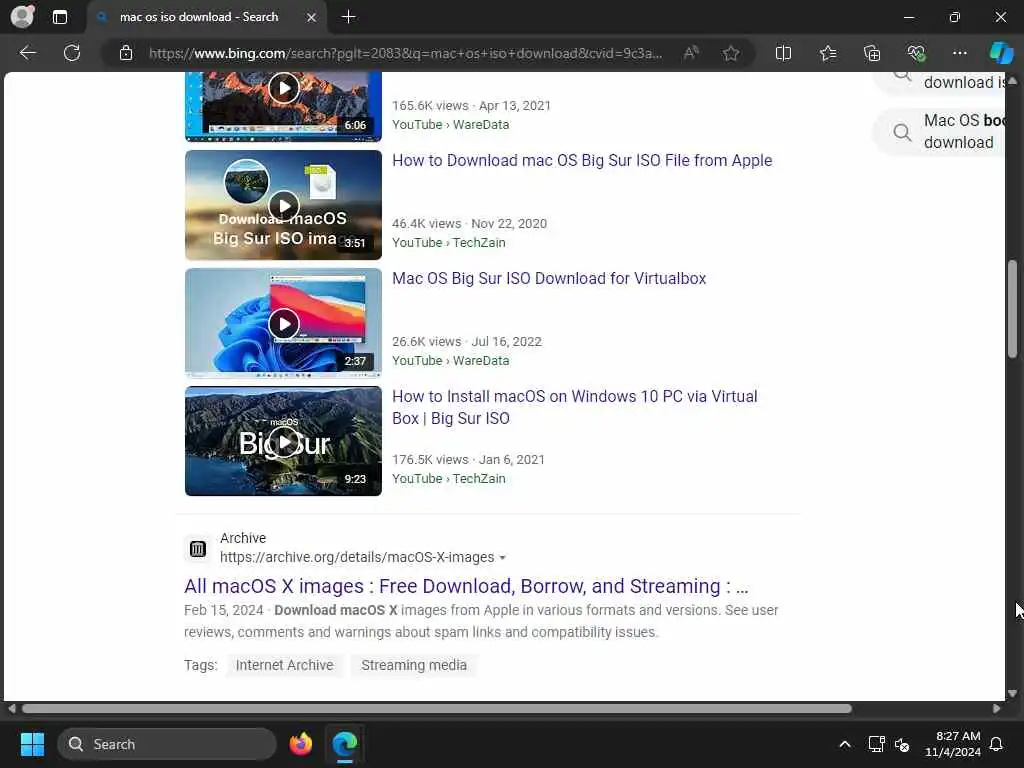Click the 'Mac OS boo download' related search
This screenshot has height=768, width=1024.
coord(940,131)
